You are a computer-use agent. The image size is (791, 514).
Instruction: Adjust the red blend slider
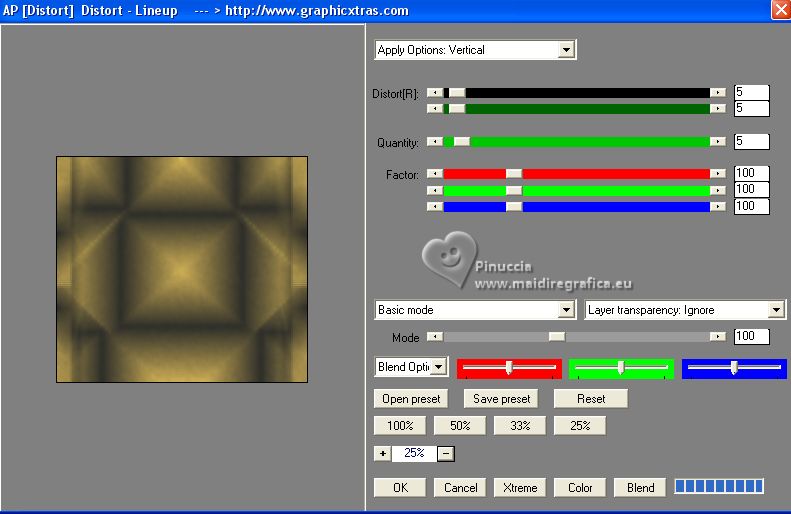click(509, 368)
